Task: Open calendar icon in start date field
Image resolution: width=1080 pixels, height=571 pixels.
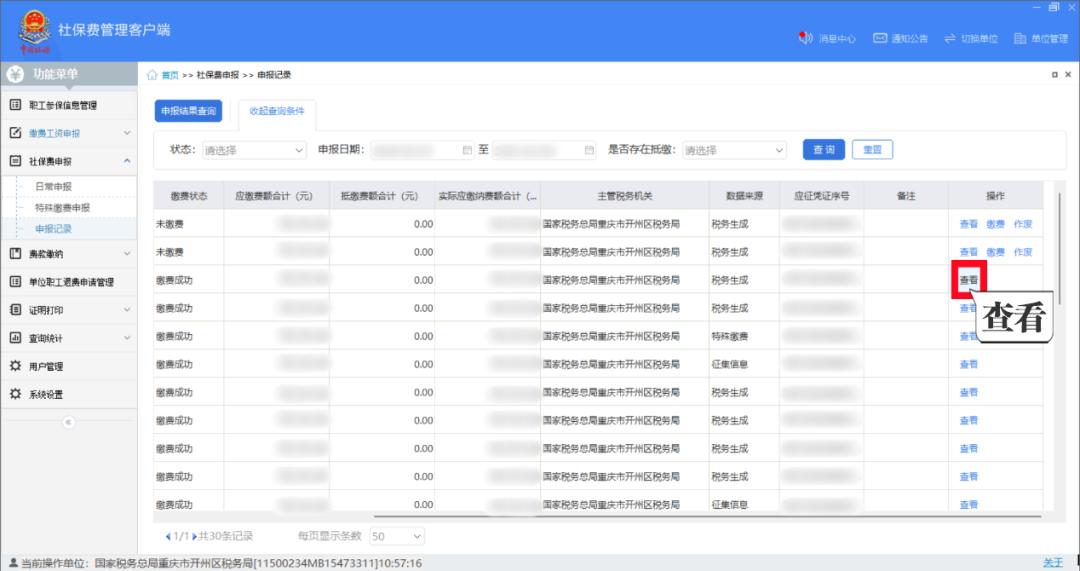Action: [x=467, y=150]
